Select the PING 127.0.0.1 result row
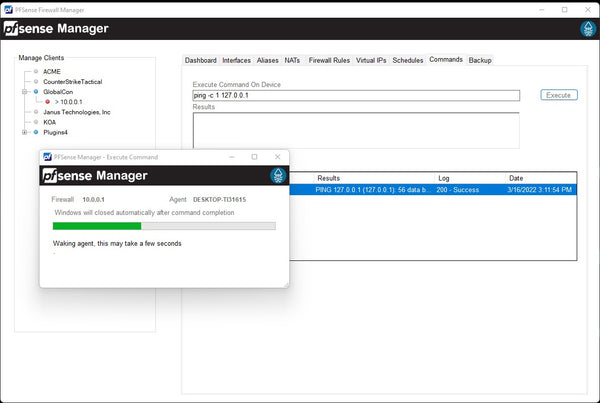Screen dimensions: 600x403 (432, 189)
